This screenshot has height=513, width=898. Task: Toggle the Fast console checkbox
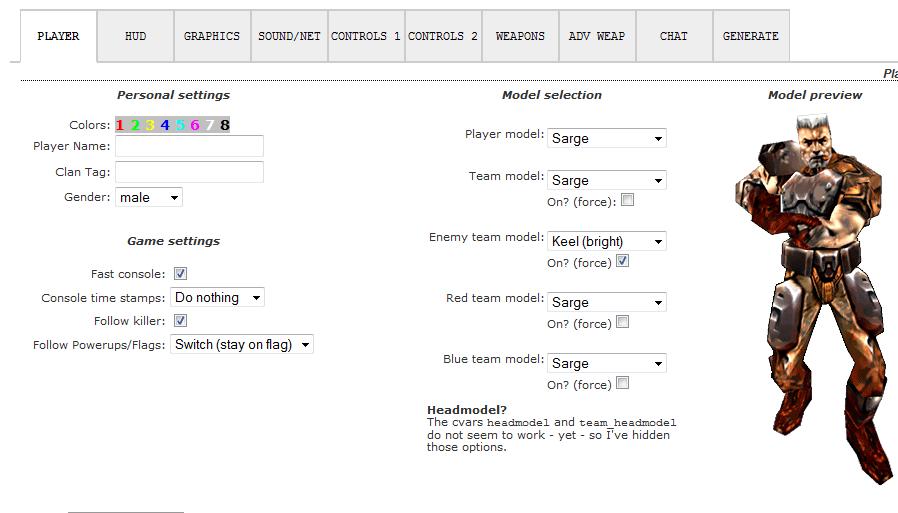pyautogui.click(x=180, y=274)
